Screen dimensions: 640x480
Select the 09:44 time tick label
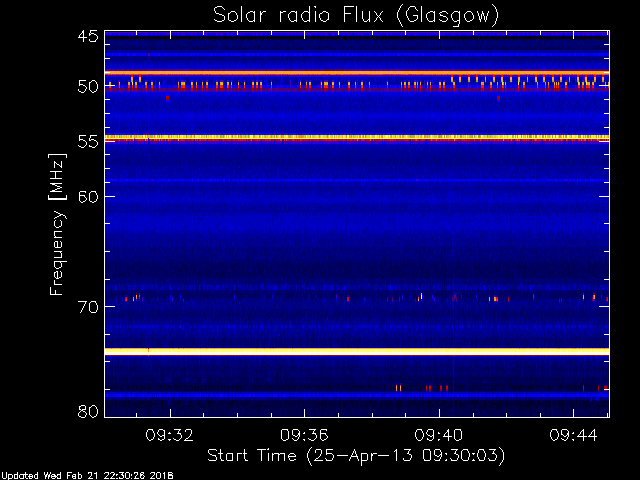pyautogui.click(x=573, y=436)
